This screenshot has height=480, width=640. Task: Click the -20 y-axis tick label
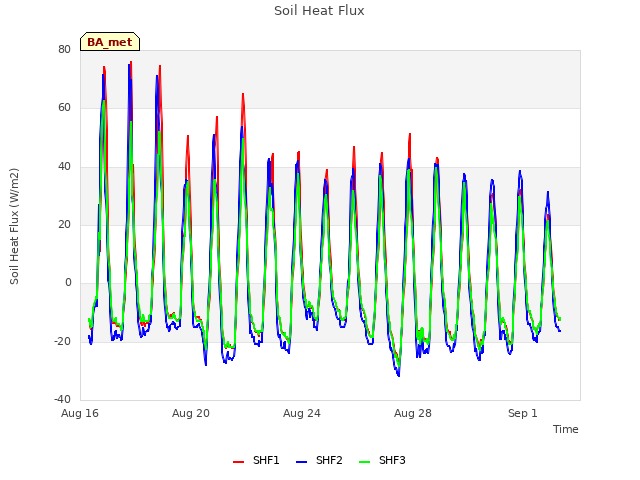[62, 341]
